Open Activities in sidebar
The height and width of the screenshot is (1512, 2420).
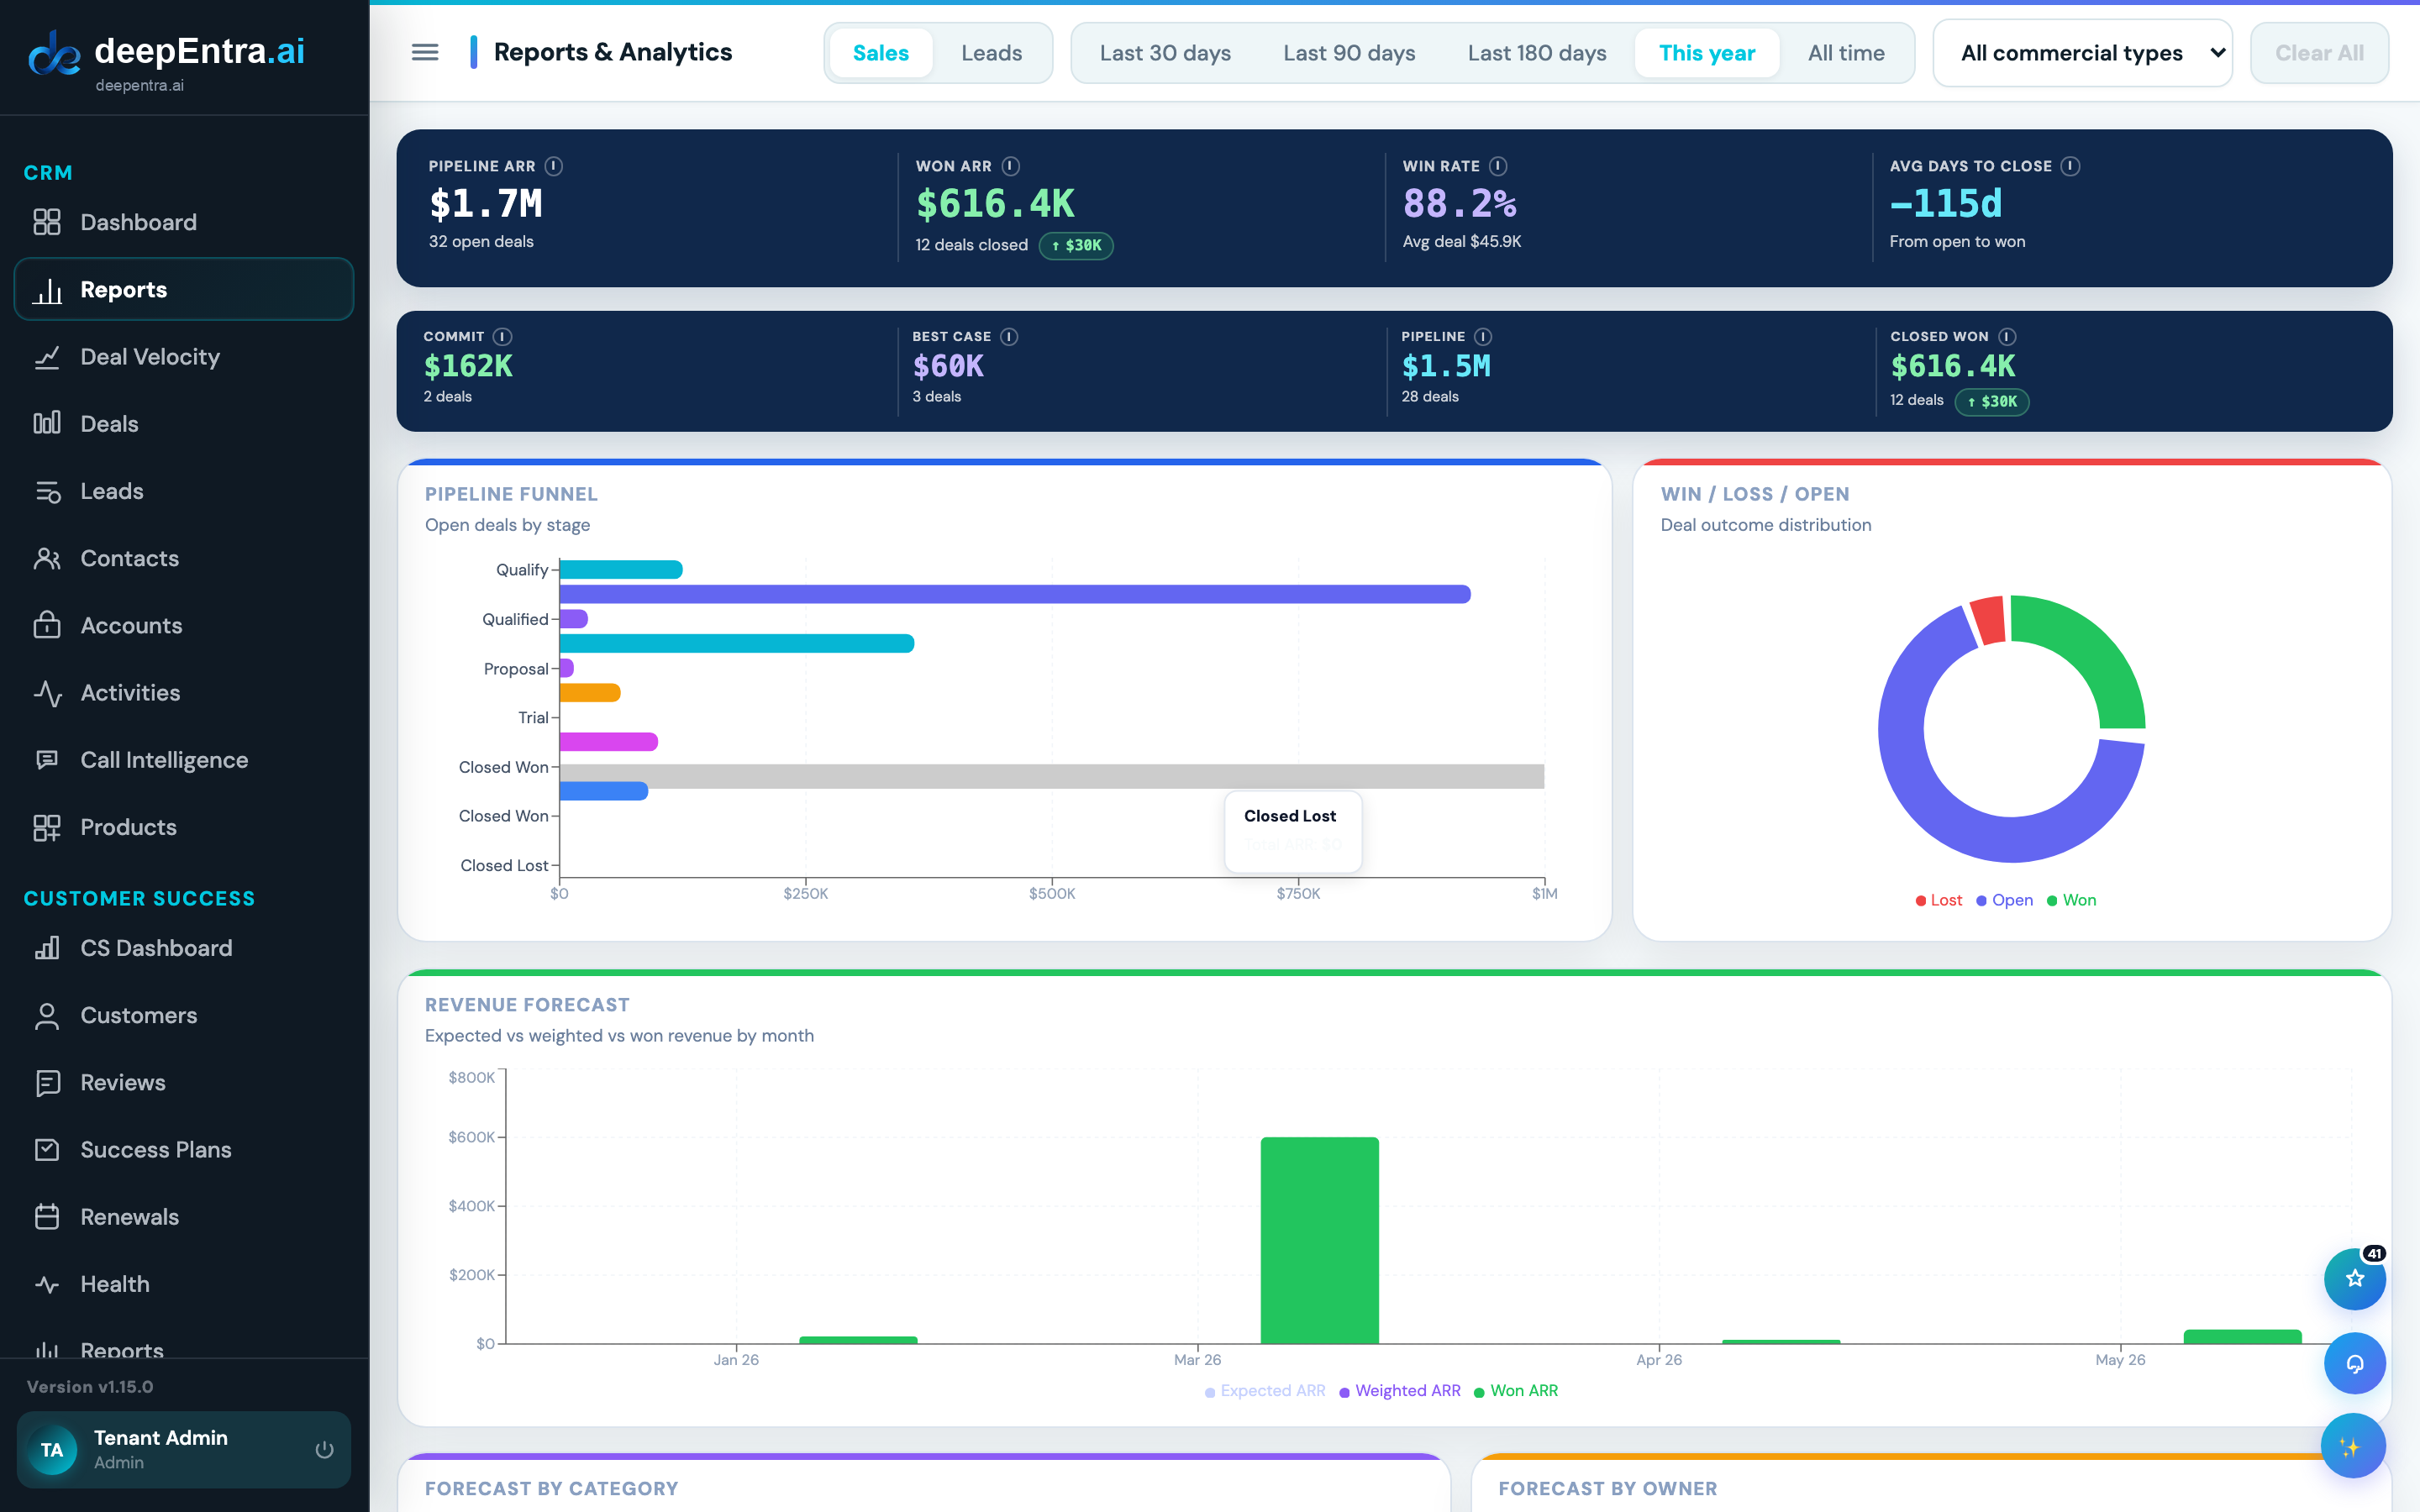tap(184, 692)
